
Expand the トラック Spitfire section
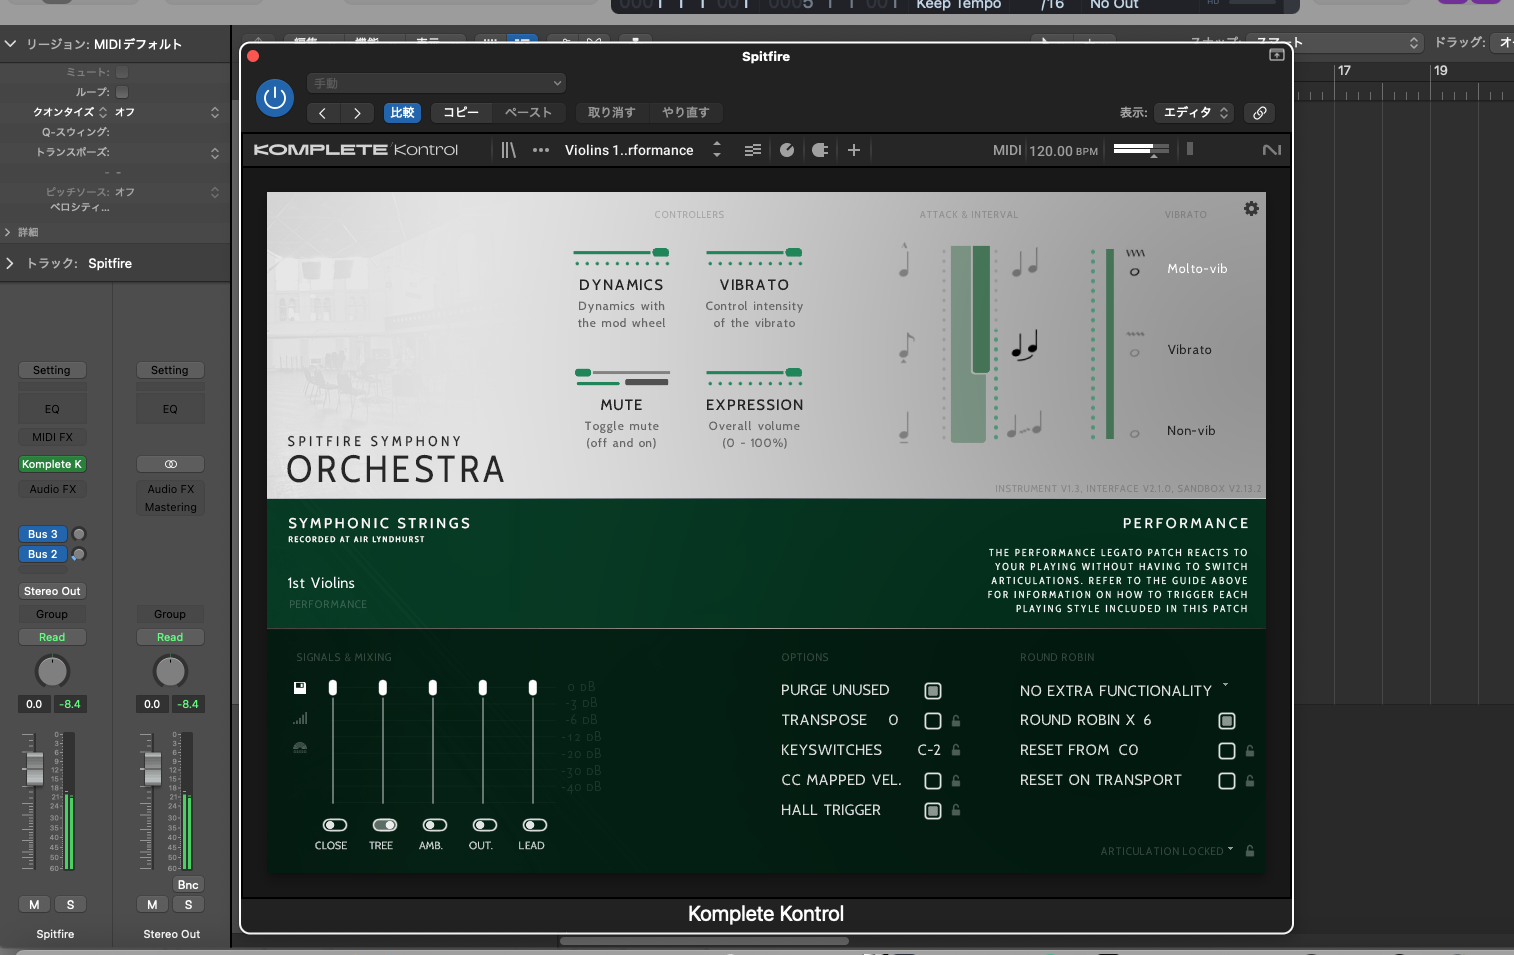coord(9,263)
